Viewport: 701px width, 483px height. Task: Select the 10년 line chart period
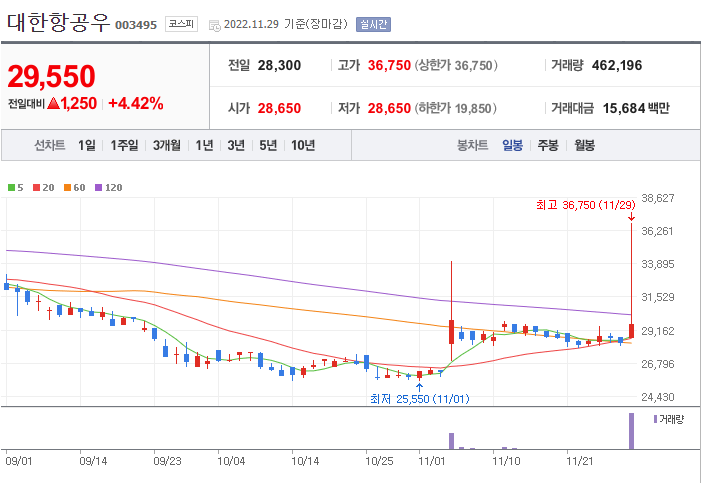[303, 145]
